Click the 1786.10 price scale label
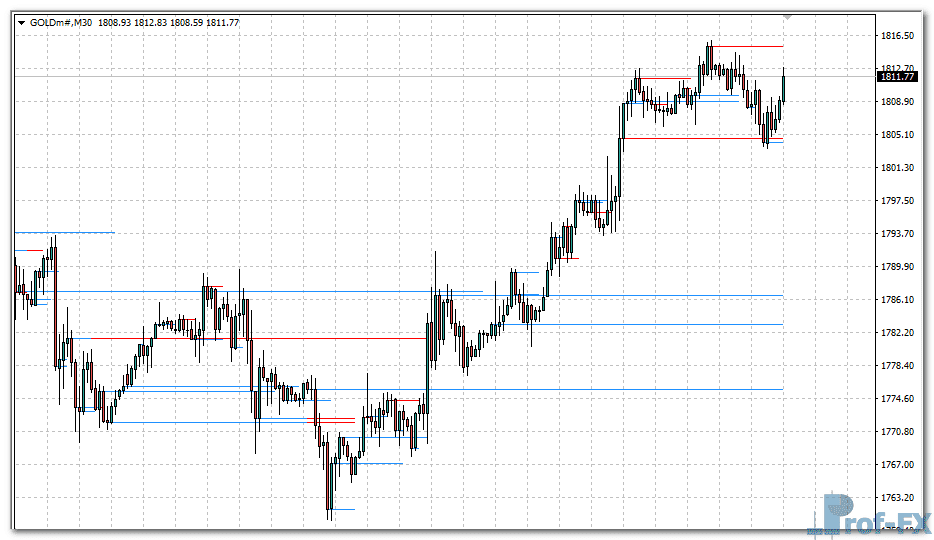934x540 pixels. point(898,299)
